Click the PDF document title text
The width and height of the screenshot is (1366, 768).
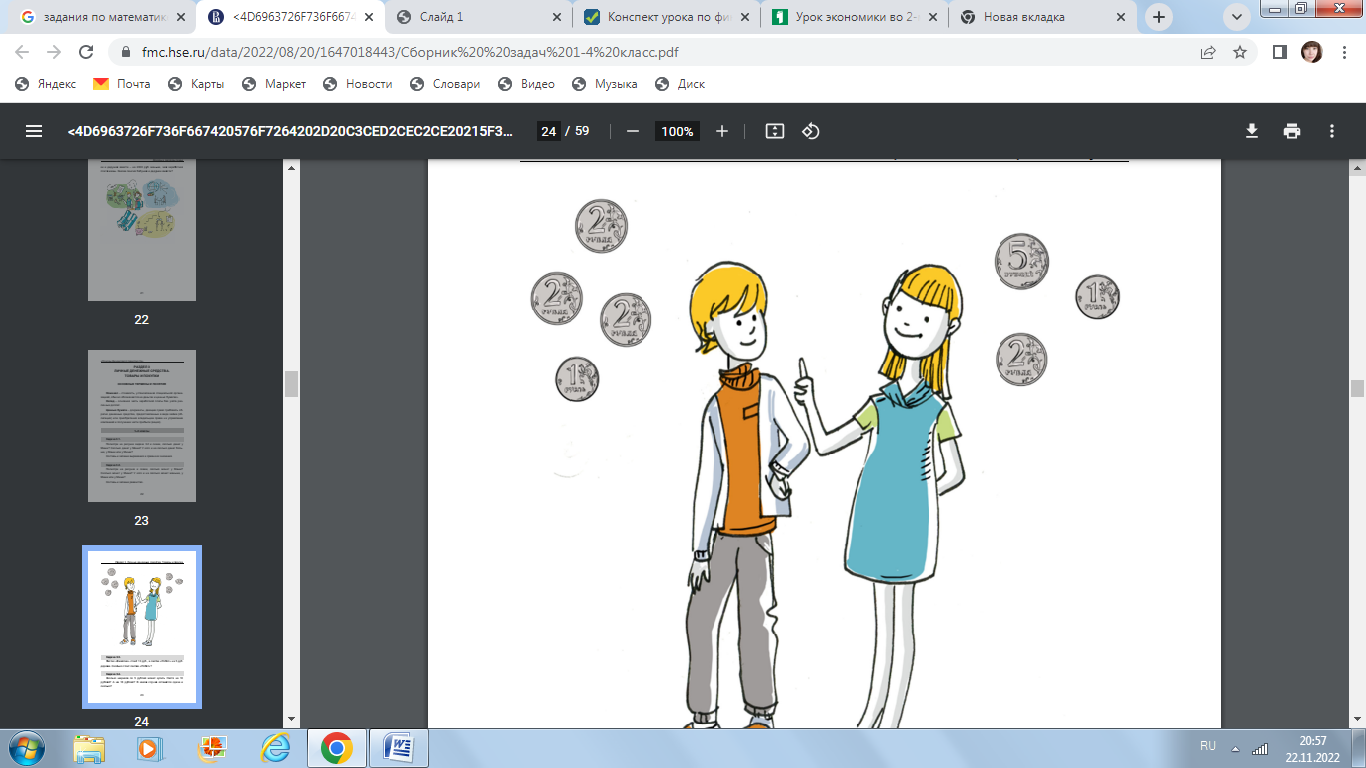pos(291,131)
